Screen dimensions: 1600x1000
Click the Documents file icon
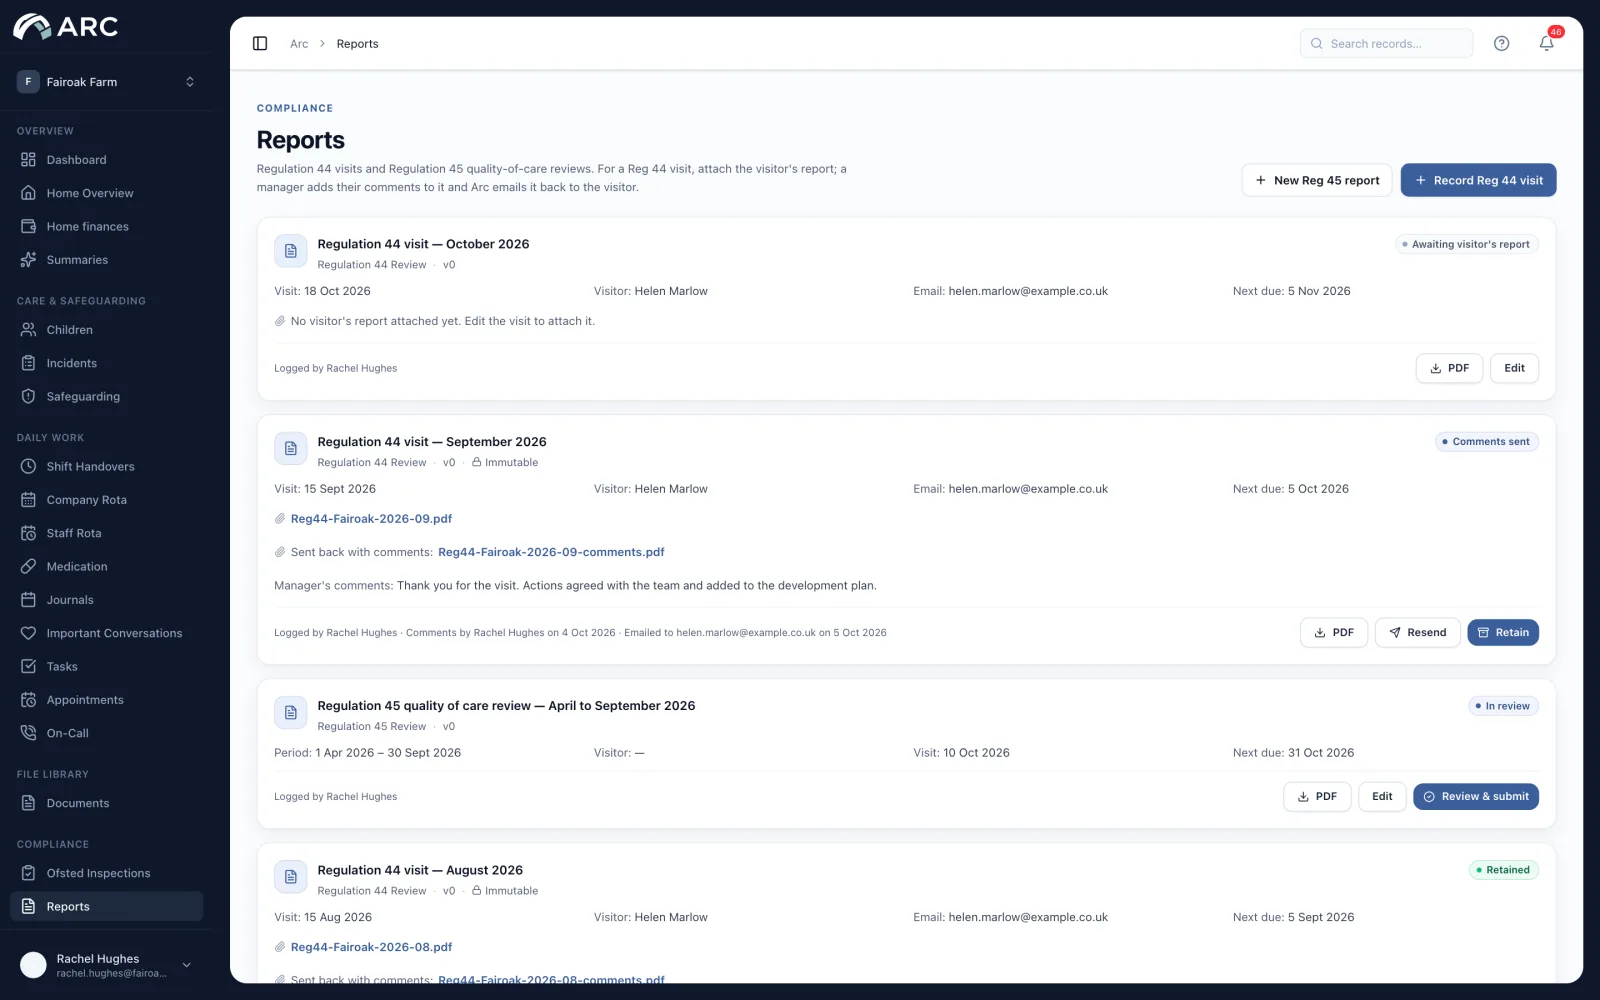tap(28, 803)
